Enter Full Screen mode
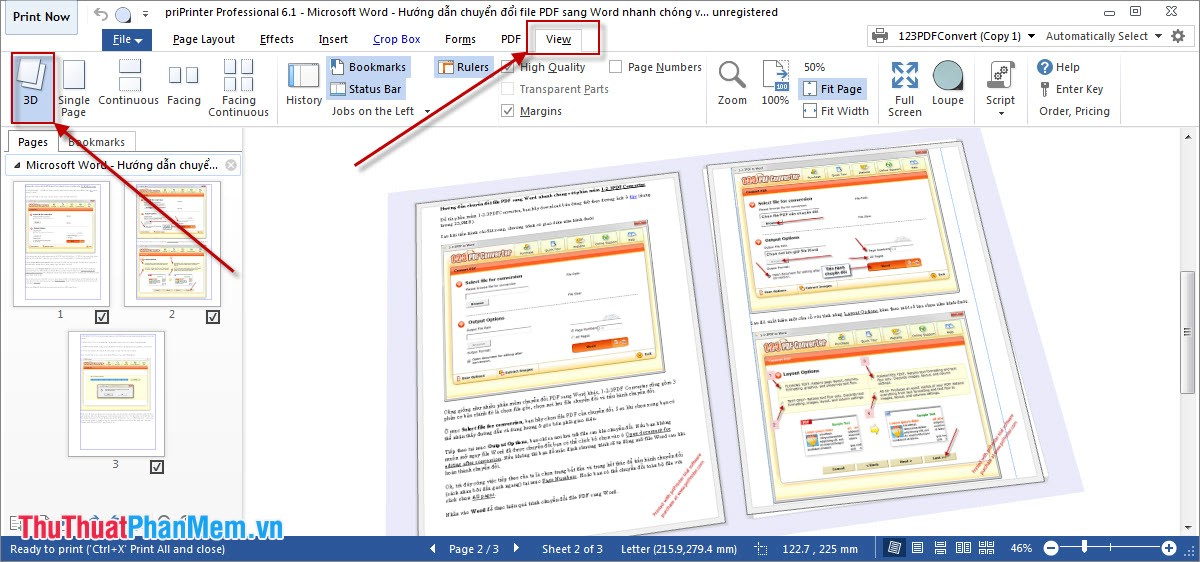Viewport: 1200px width, 562px height. tap(904, 88)
